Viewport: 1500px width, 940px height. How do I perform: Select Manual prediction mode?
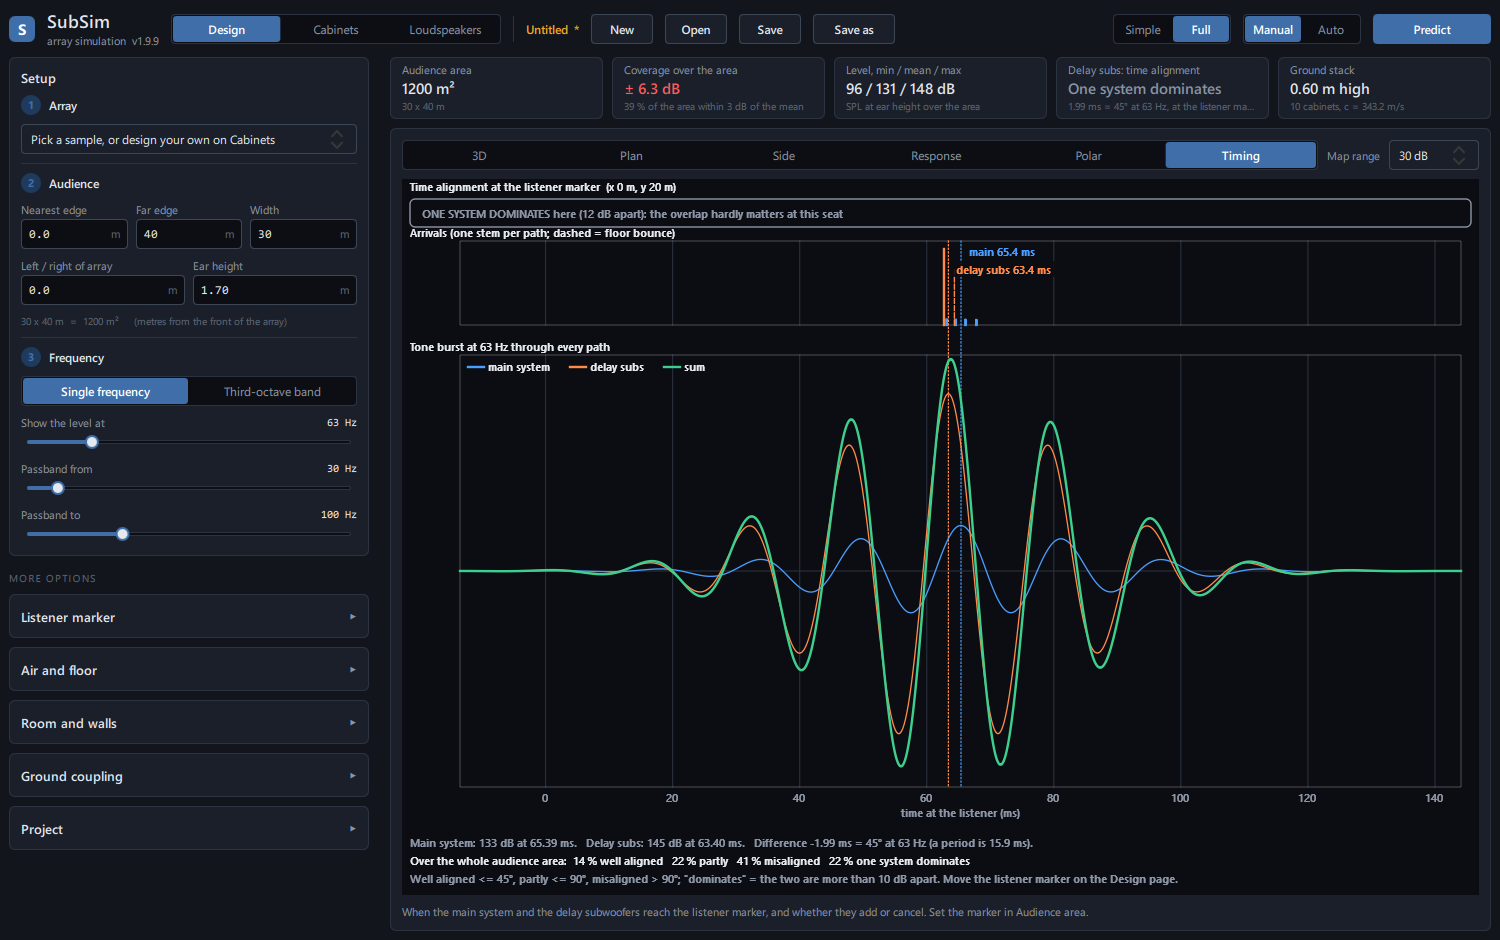(x=1273, y=30)
